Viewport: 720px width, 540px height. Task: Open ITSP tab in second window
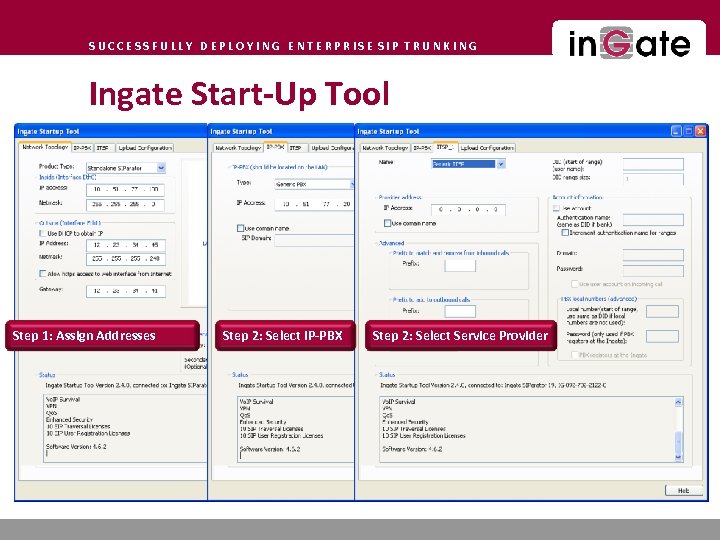(x=296, y=148)
